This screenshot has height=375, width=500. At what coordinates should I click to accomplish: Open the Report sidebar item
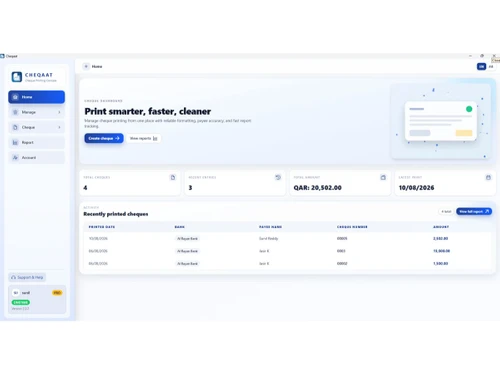[x=37, y=142]
